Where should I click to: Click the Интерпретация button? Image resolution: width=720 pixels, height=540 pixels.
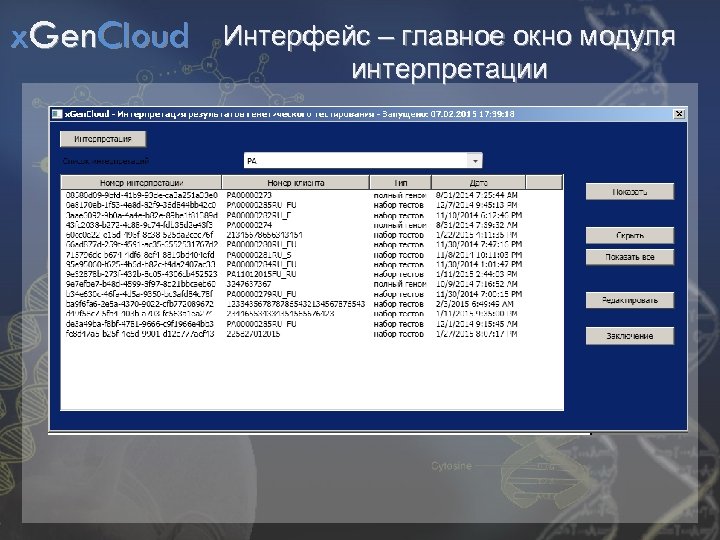coord(103,139)
